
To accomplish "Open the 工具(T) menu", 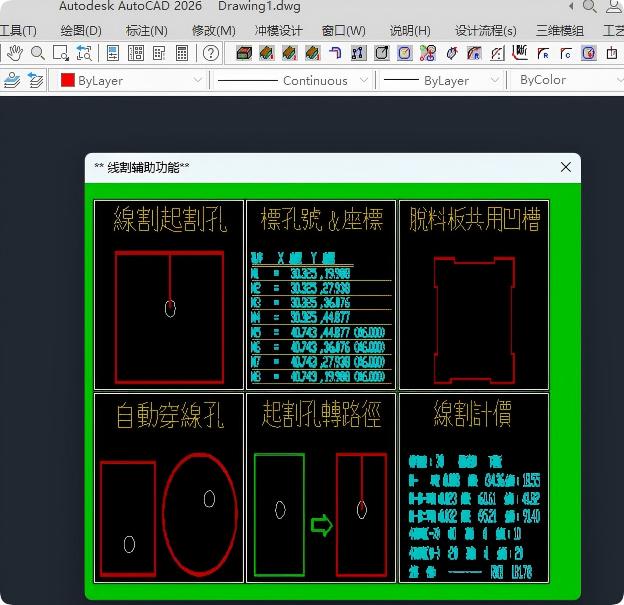I will tap(18, 31).
